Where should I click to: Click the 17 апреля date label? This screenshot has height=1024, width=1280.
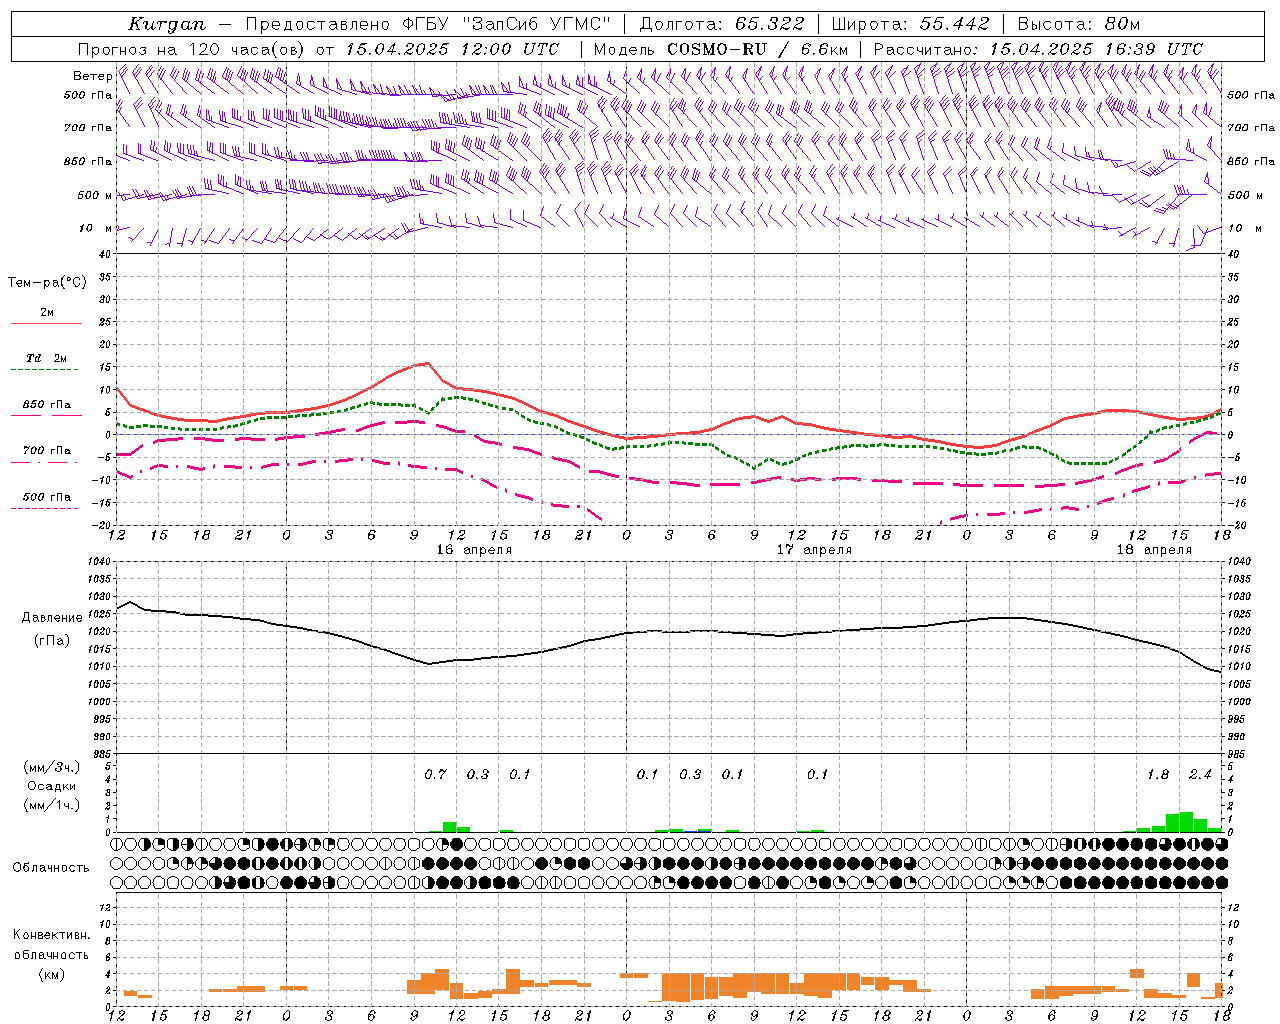(814, 550)
